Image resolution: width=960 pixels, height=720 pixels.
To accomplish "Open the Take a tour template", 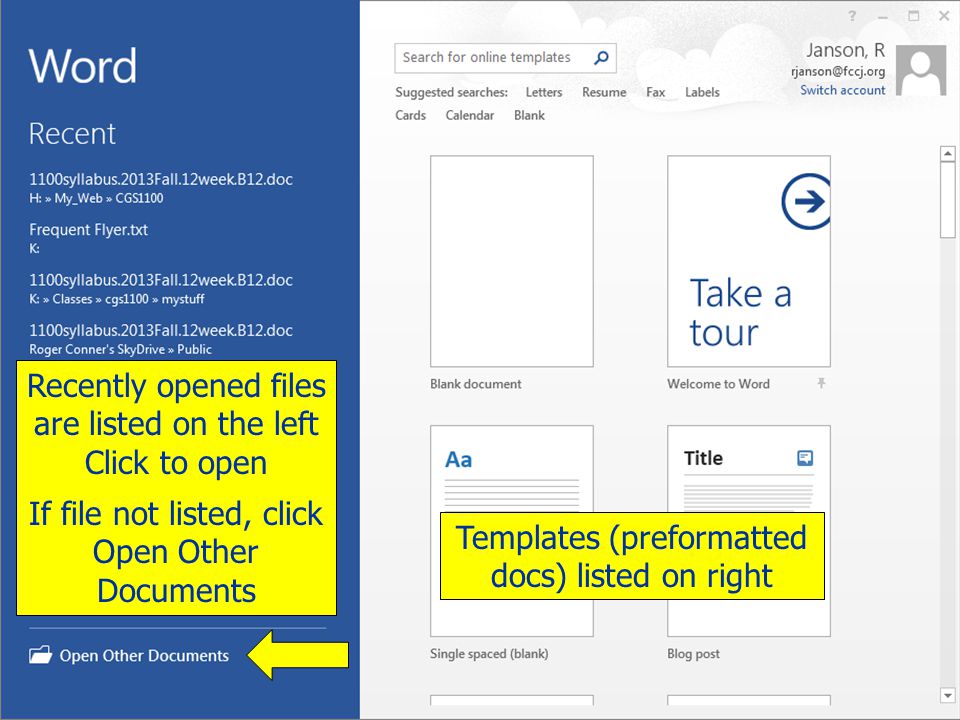I will [749, 261].
